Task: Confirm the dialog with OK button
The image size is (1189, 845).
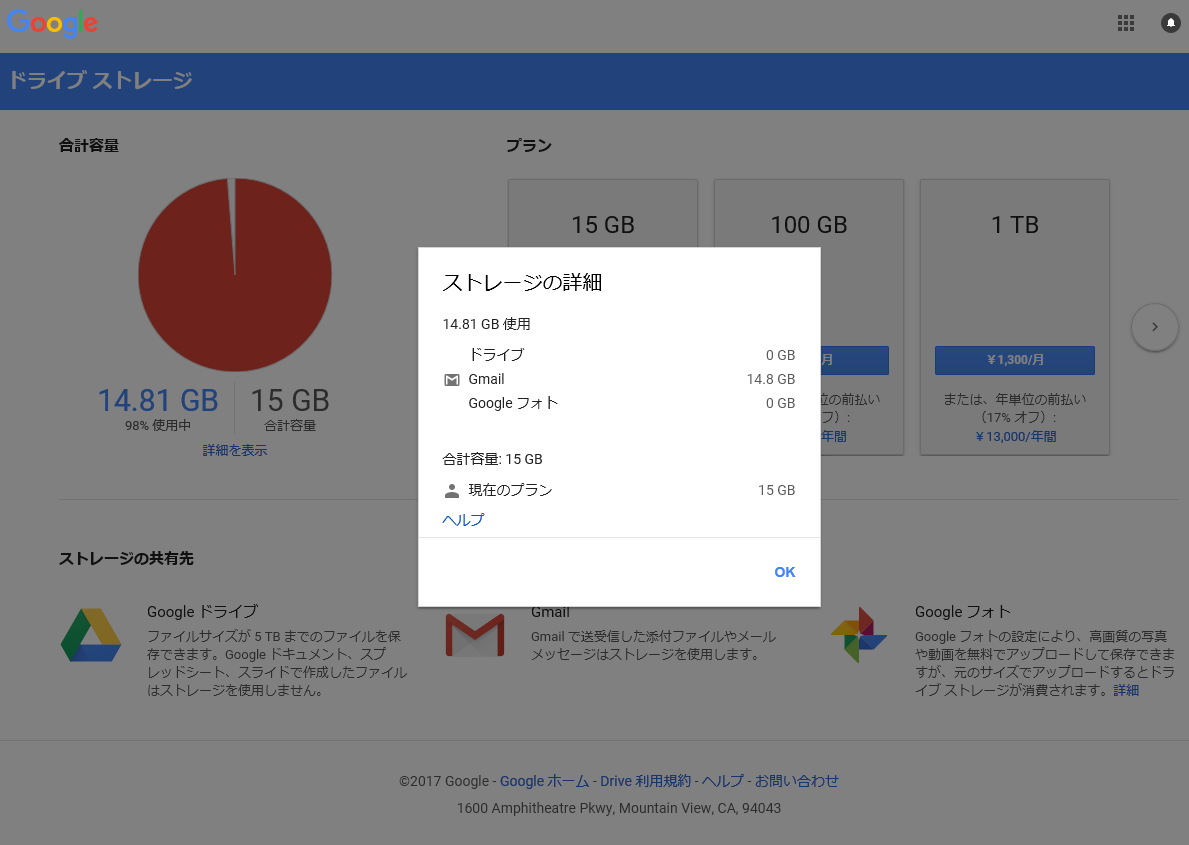Action: [785, 572]
